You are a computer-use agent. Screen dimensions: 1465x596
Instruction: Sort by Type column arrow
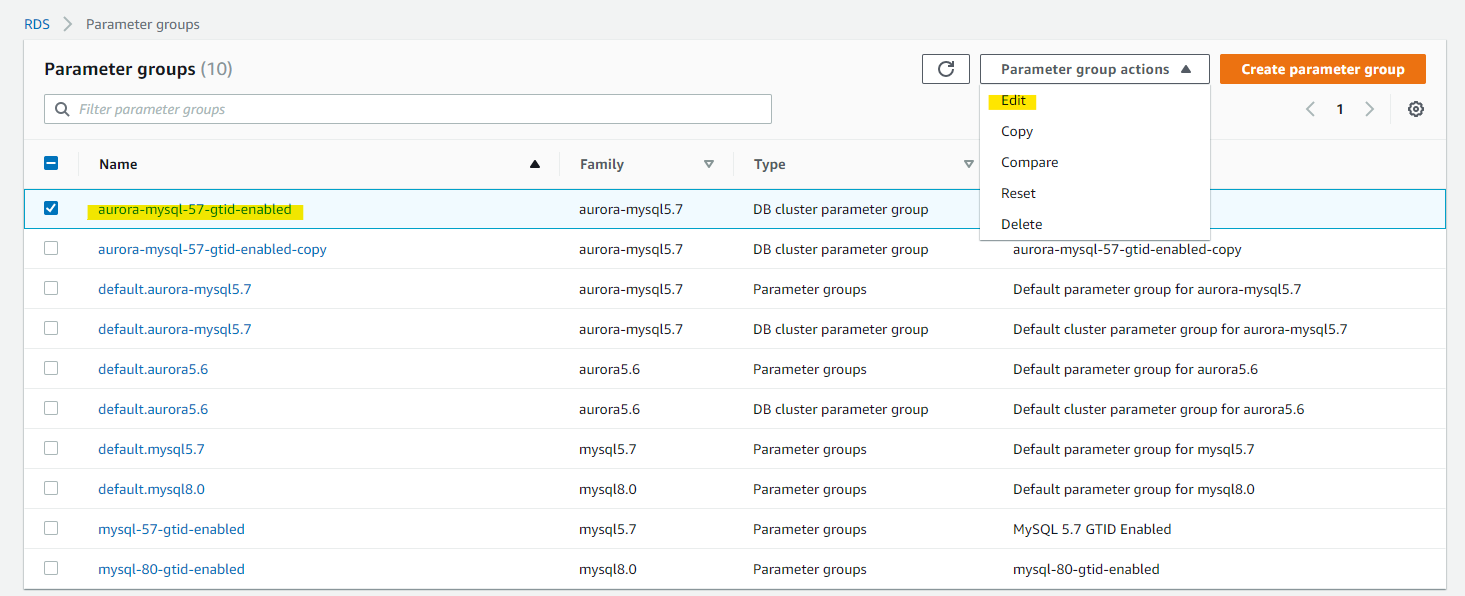pos(968,164)
